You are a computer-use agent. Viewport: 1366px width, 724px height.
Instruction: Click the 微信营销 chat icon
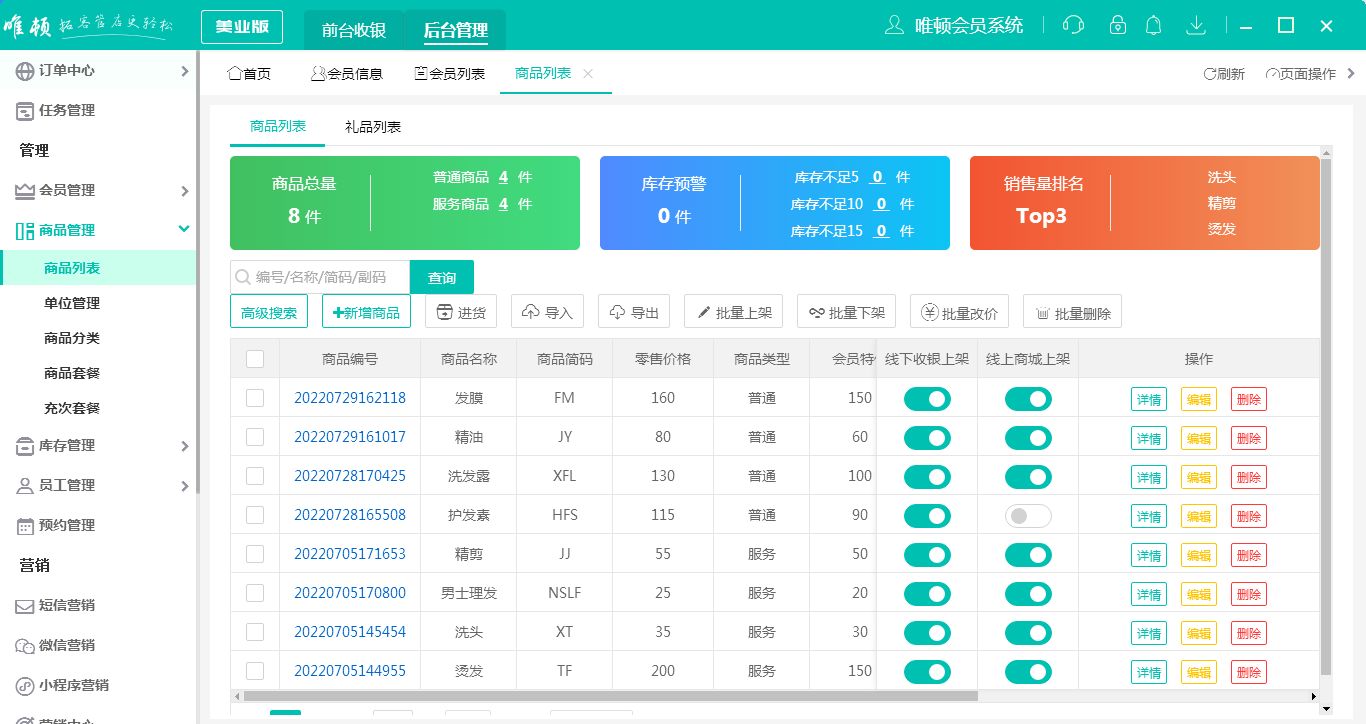[x=26, y=646]
